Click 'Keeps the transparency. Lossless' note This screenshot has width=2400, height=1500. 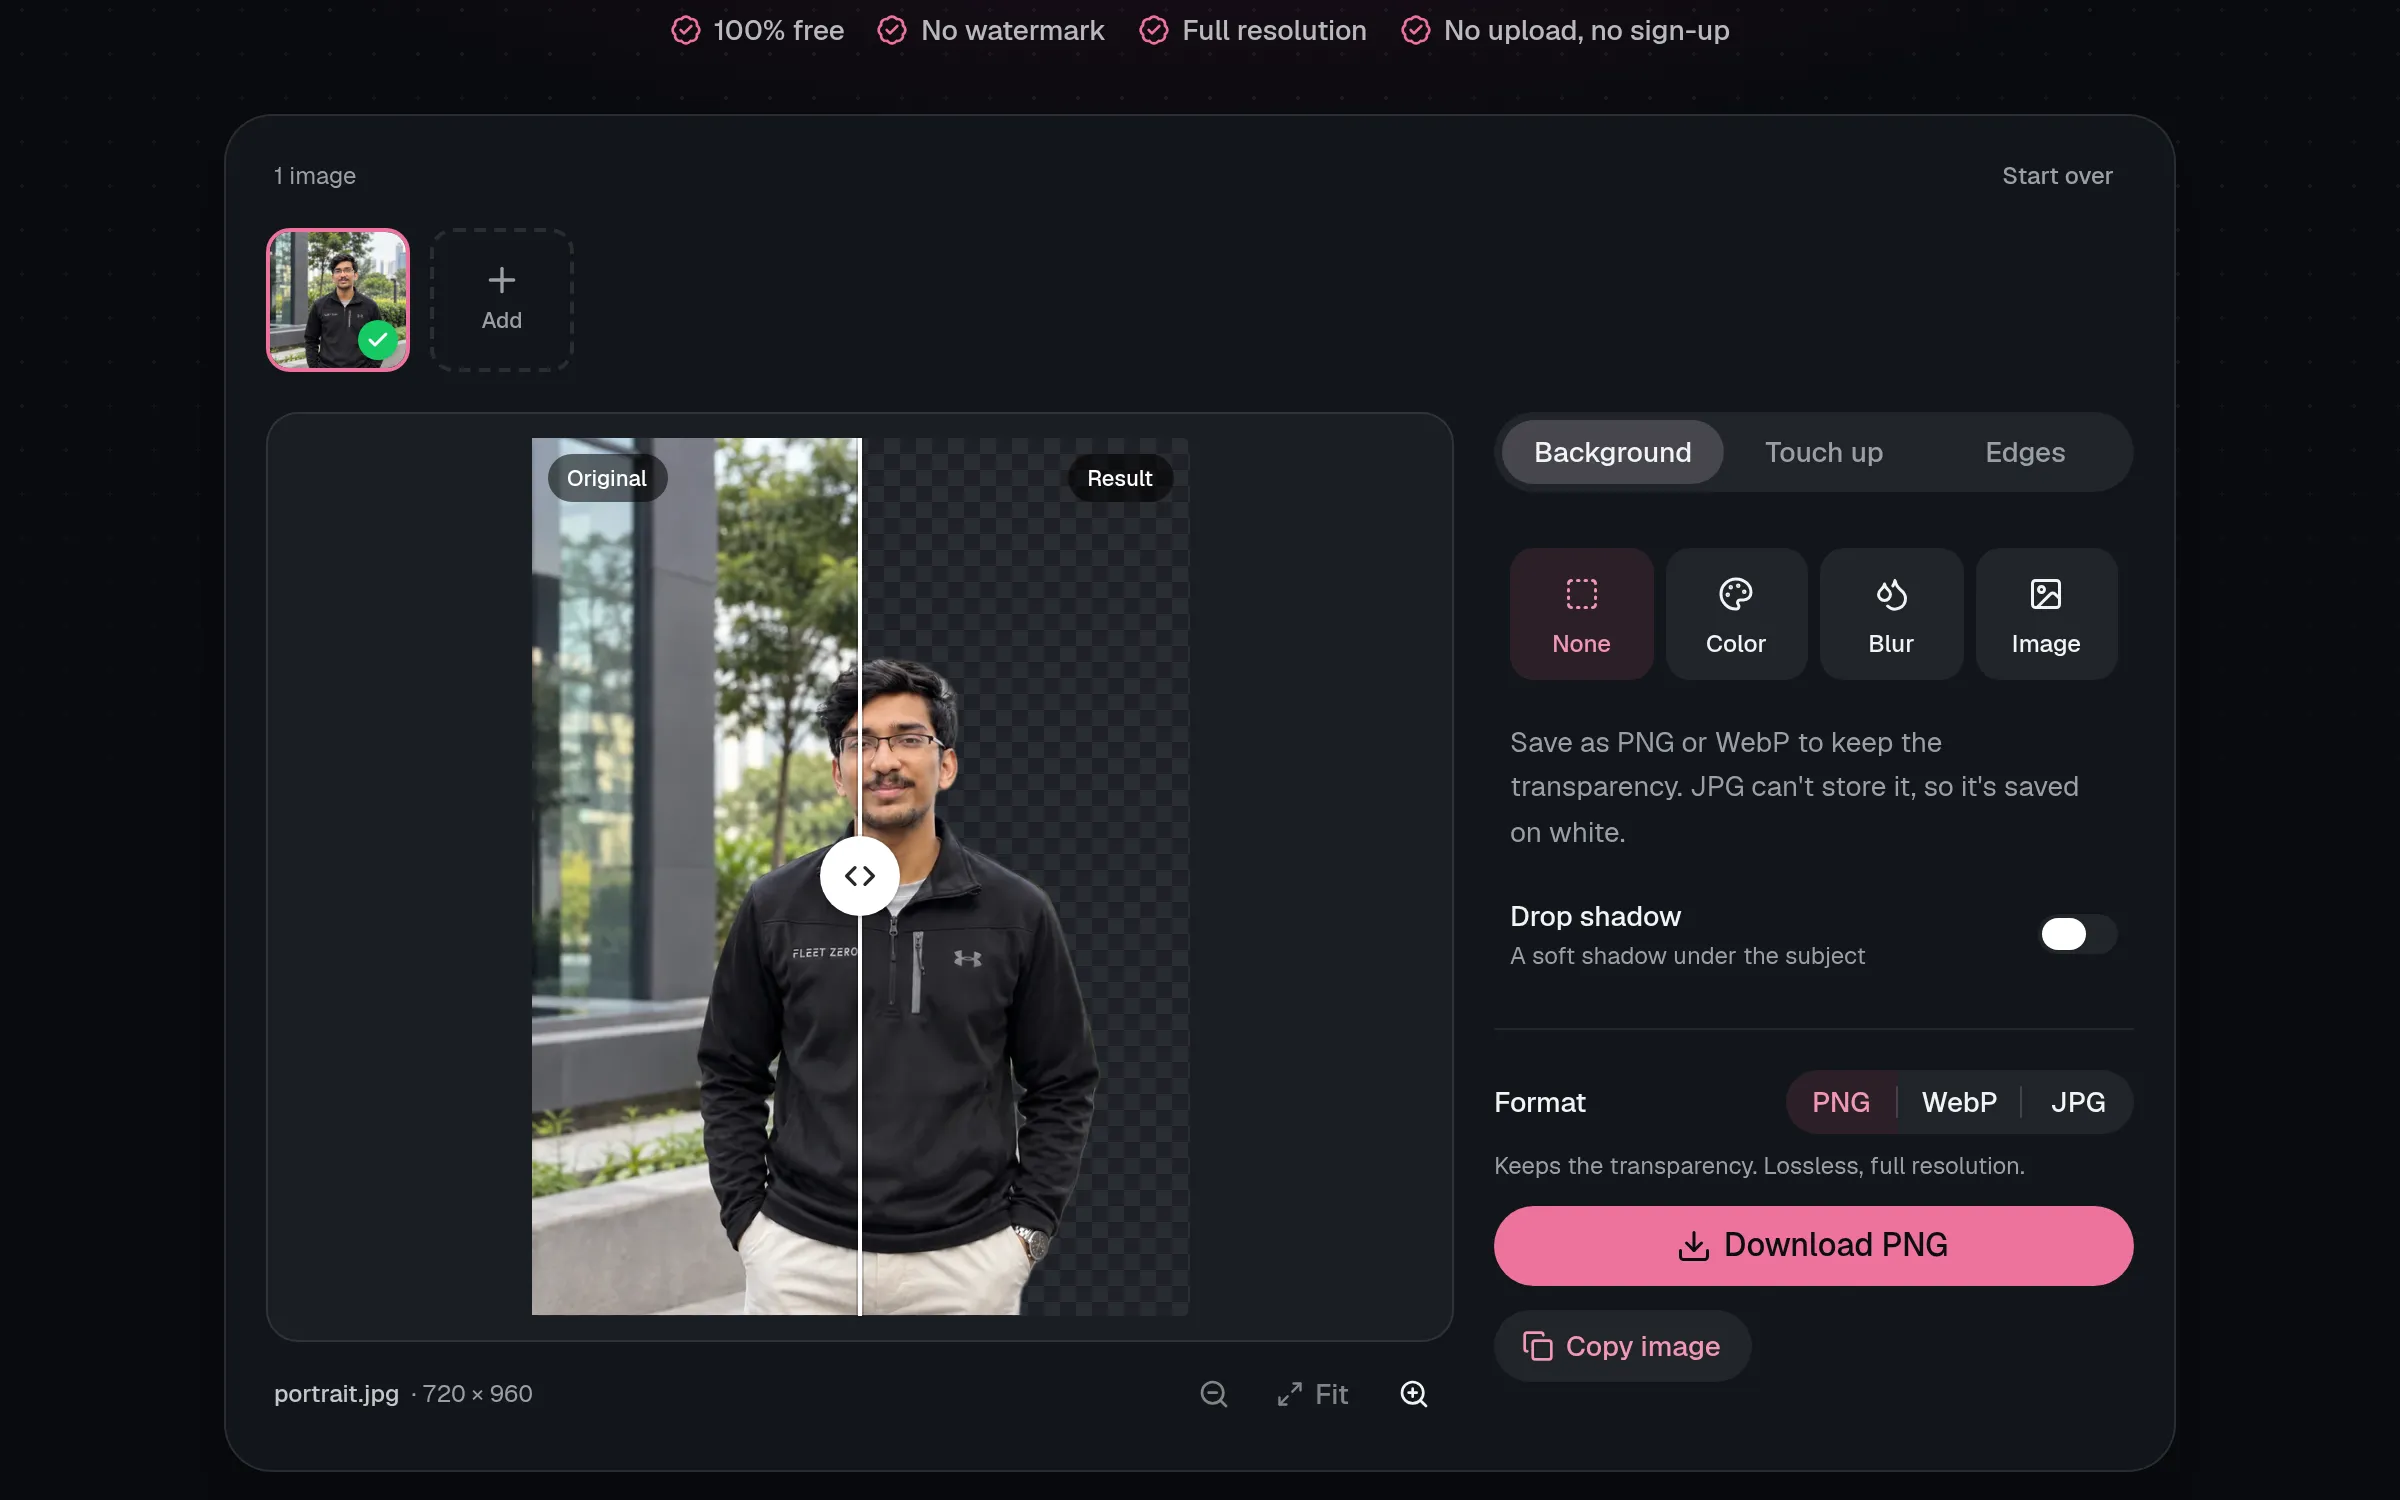(x=1759, y=1166)
